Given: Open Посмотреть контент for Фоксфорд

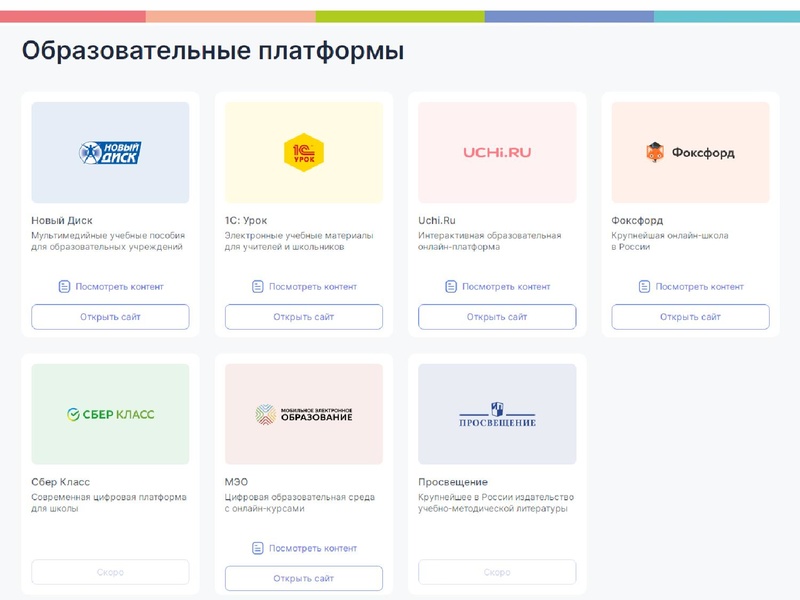Looking at the screenshot, I should click(x=692, y=284).
